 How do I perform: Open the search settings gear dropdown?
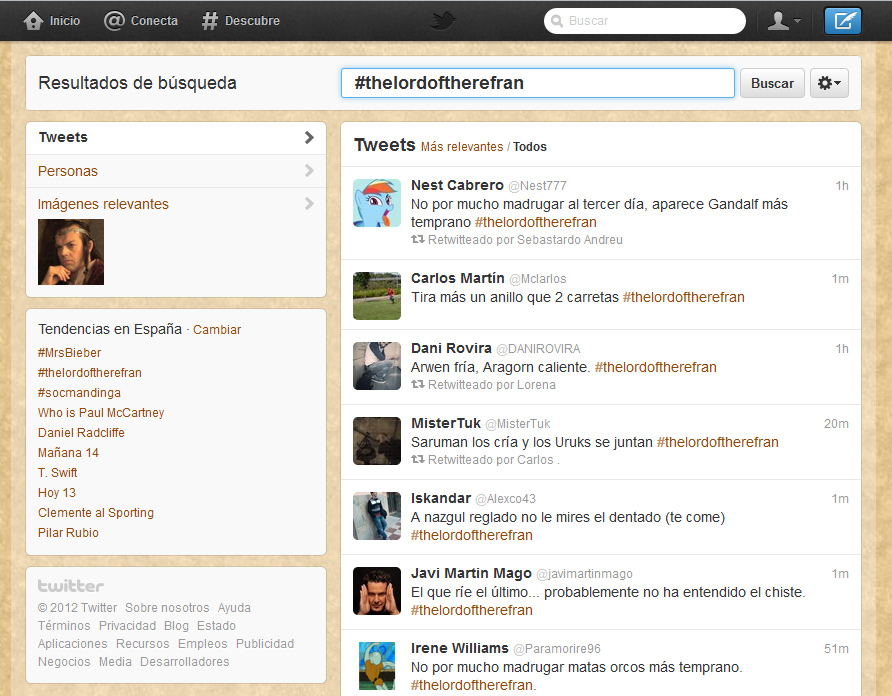pos(829,83)
